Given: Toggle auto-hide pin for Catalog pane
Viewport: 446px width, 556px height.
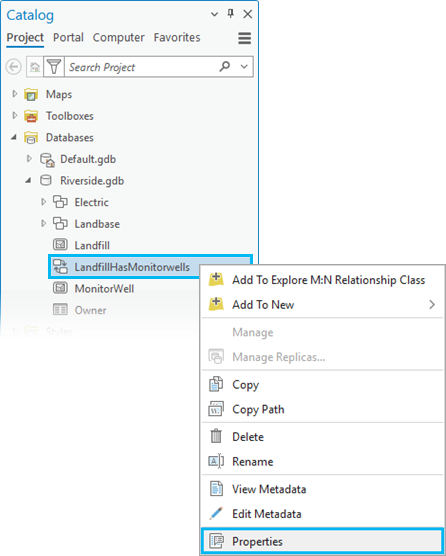Looking at the screenshot, I should (x=231, y=14).
